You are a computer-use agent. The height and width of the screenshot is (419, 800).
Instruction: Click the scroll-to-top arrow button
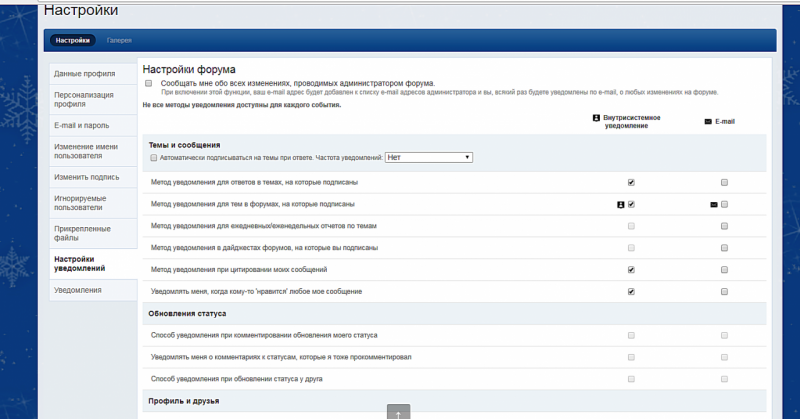[398, 412]
